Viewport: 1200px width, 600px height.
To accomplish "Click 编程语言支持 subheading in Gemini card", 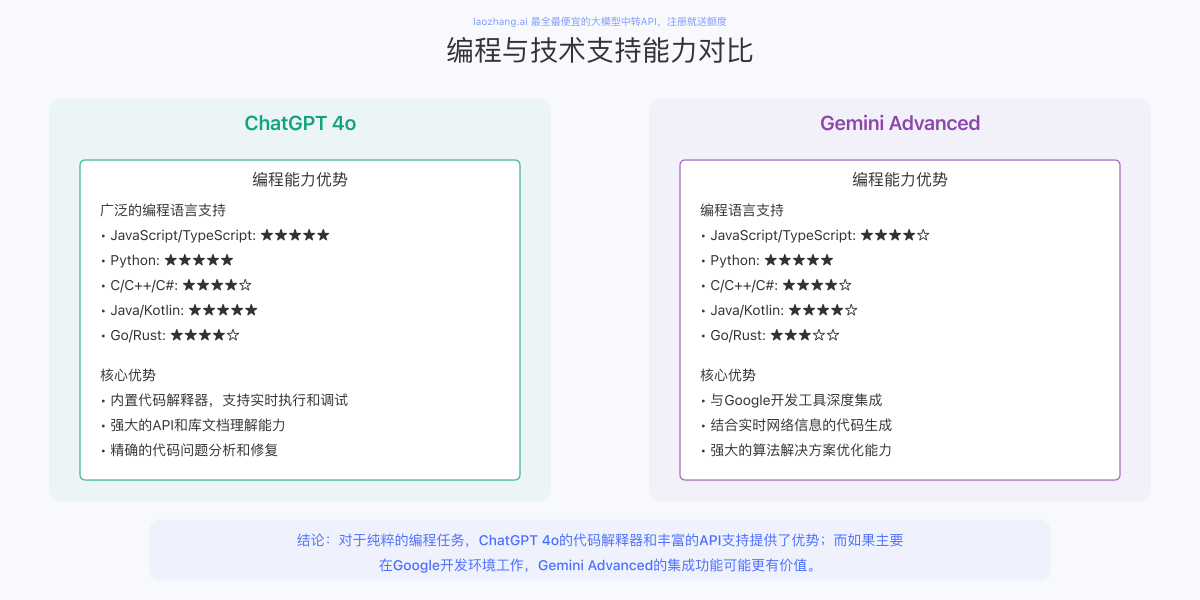I will 742,210.
